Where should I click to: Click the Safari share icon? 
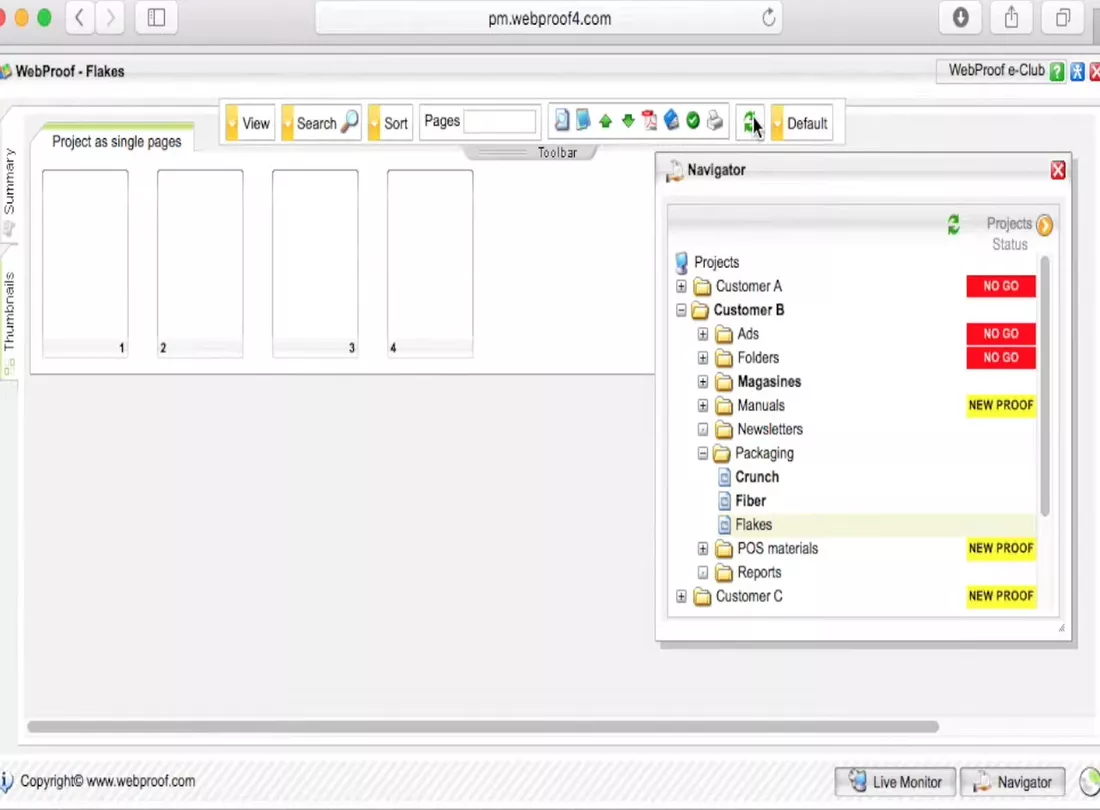[x=1011, y=18]
